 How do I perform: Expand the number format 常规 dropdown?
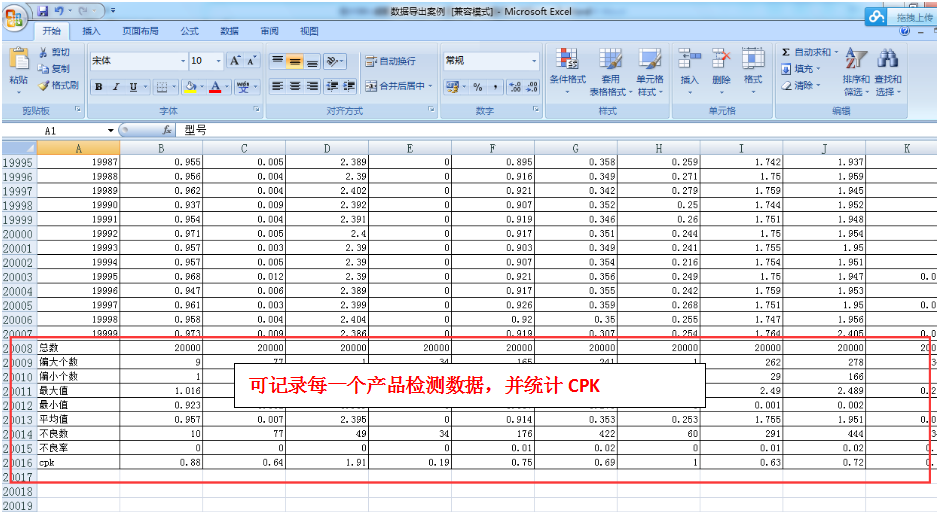(x=534, y=61)
